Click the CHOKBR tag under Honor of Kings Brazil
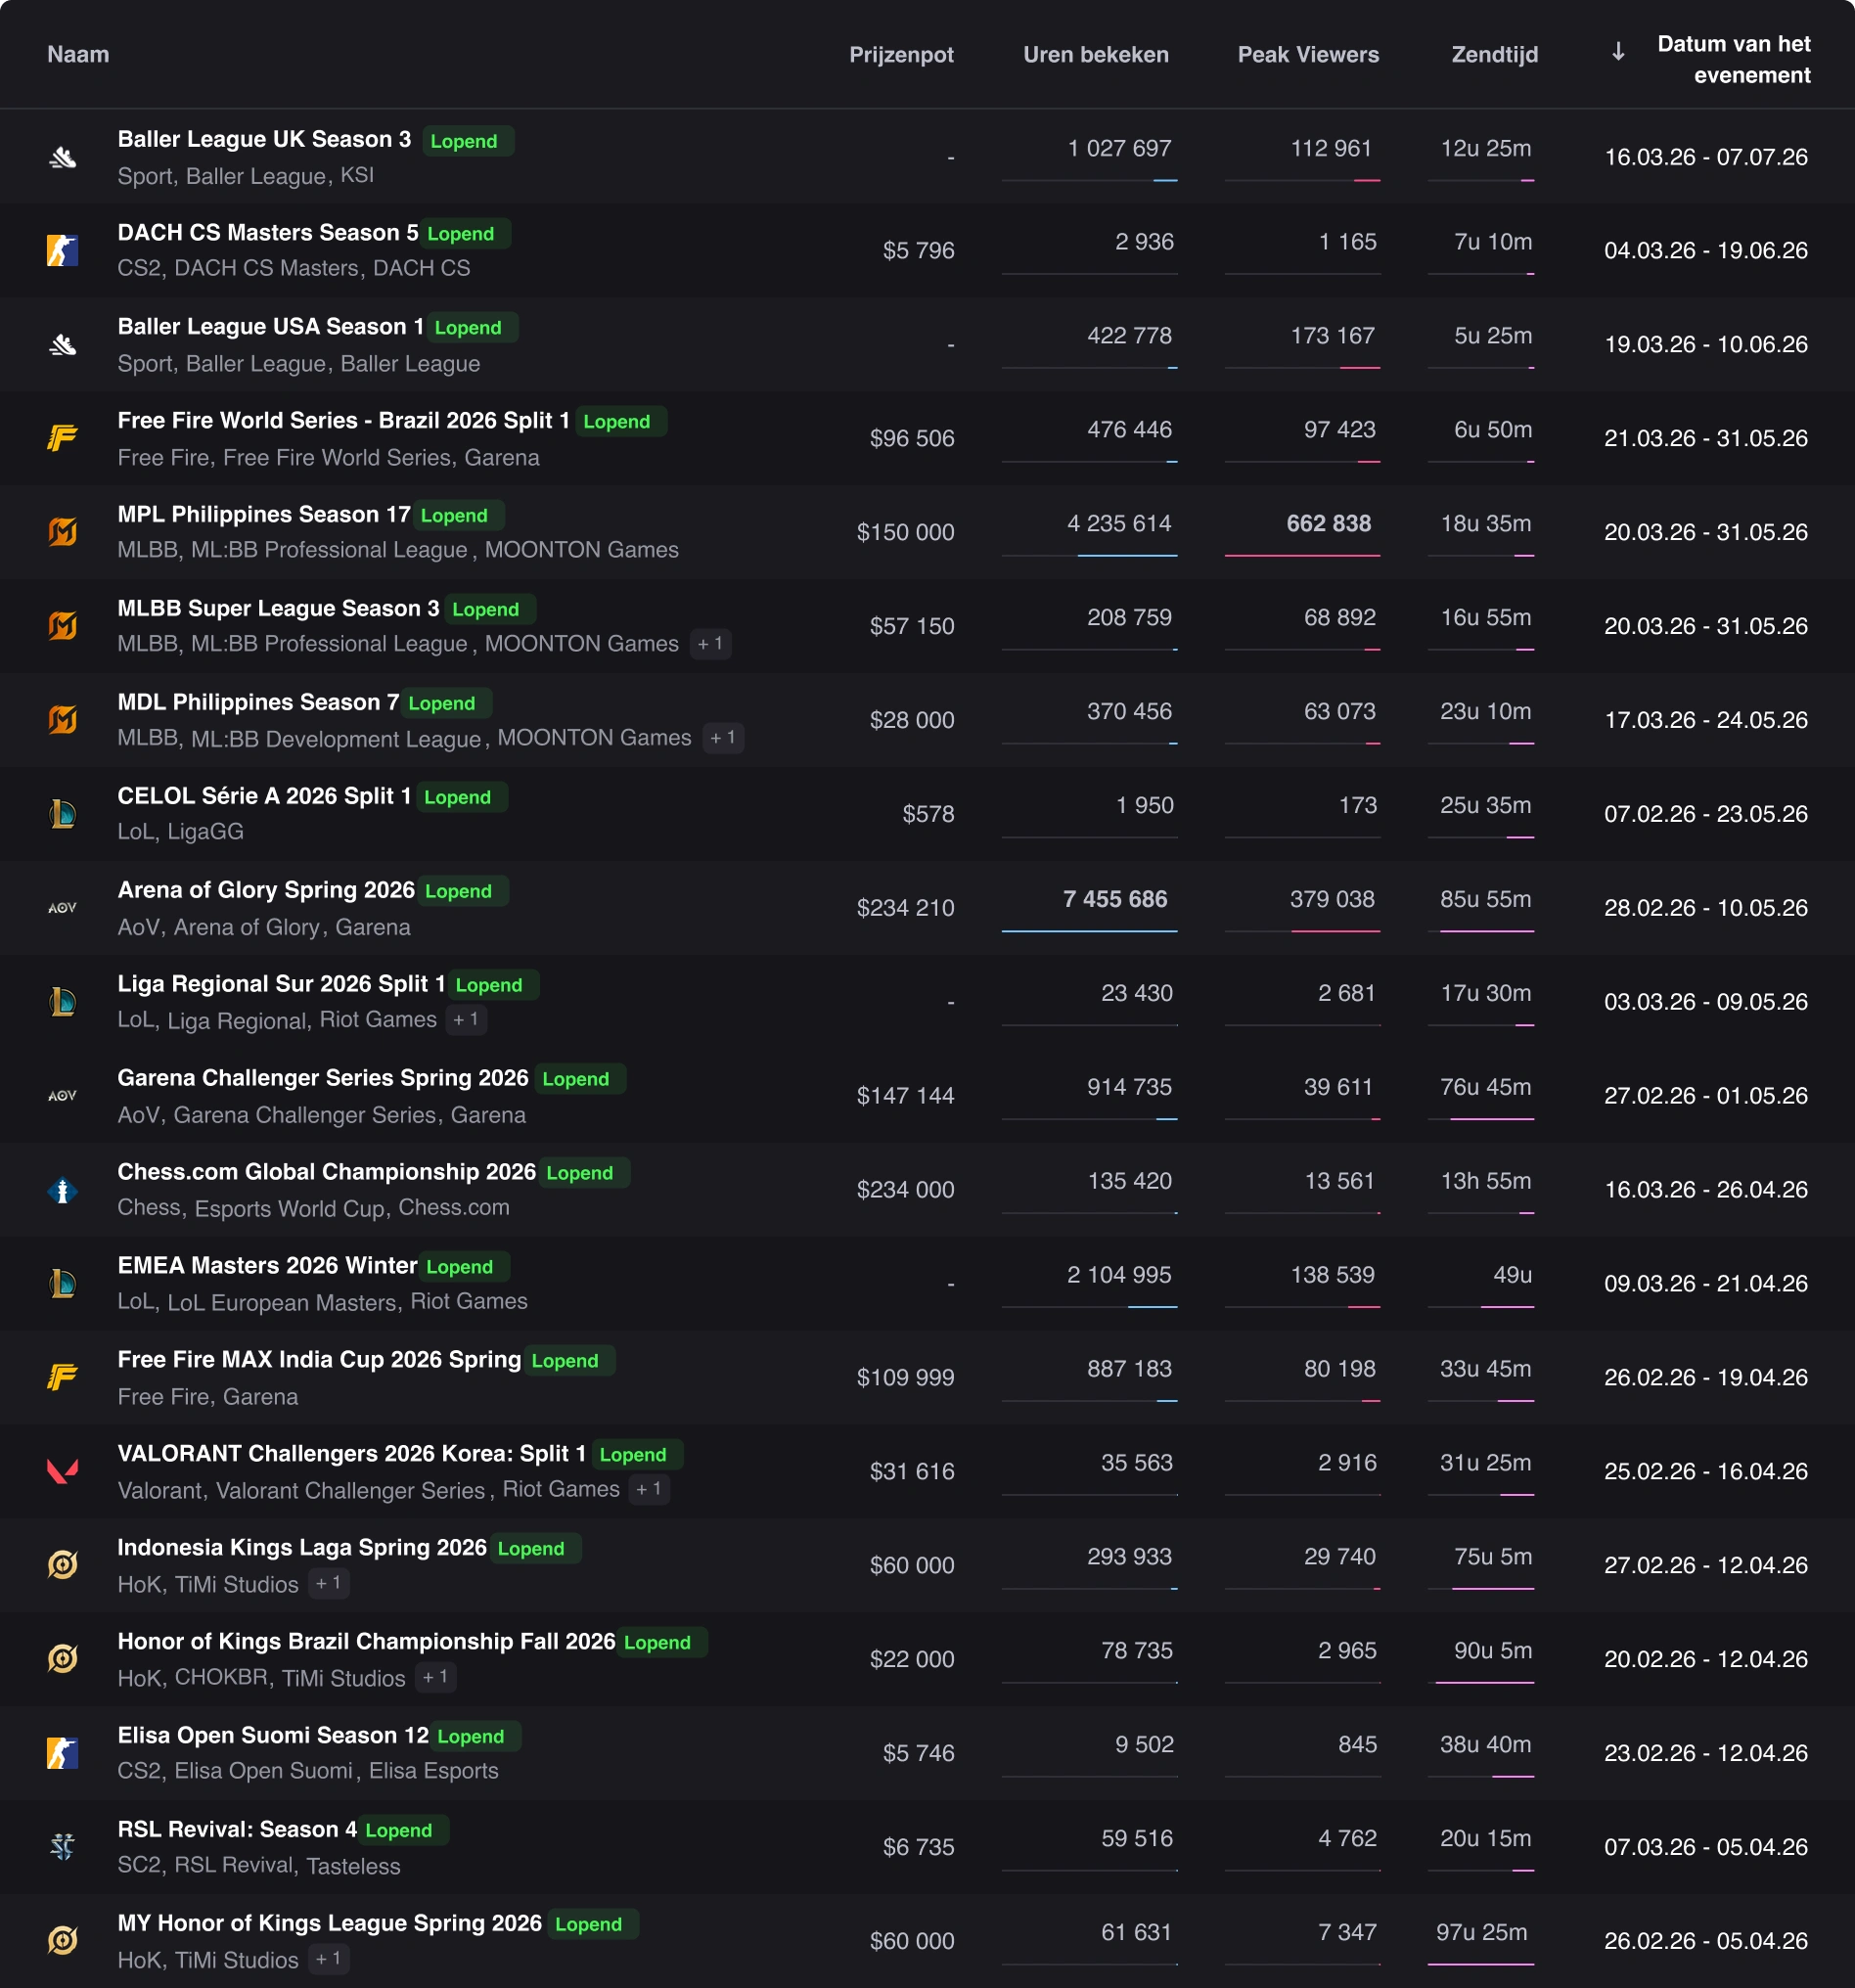This screenshot has height=1988, width=1855. pos(221,1677)
